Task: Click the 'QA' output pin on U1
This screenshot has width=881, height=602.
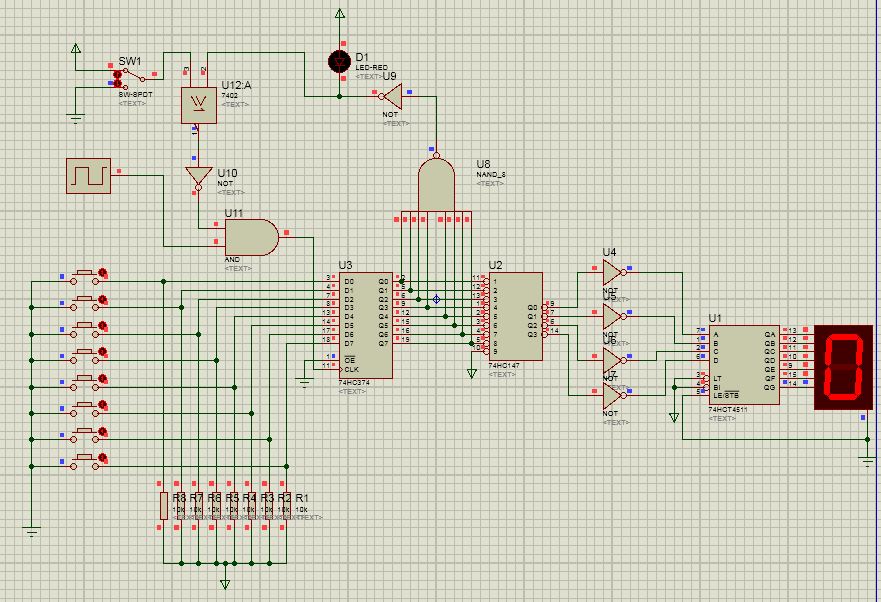Action: pos(769,334)
